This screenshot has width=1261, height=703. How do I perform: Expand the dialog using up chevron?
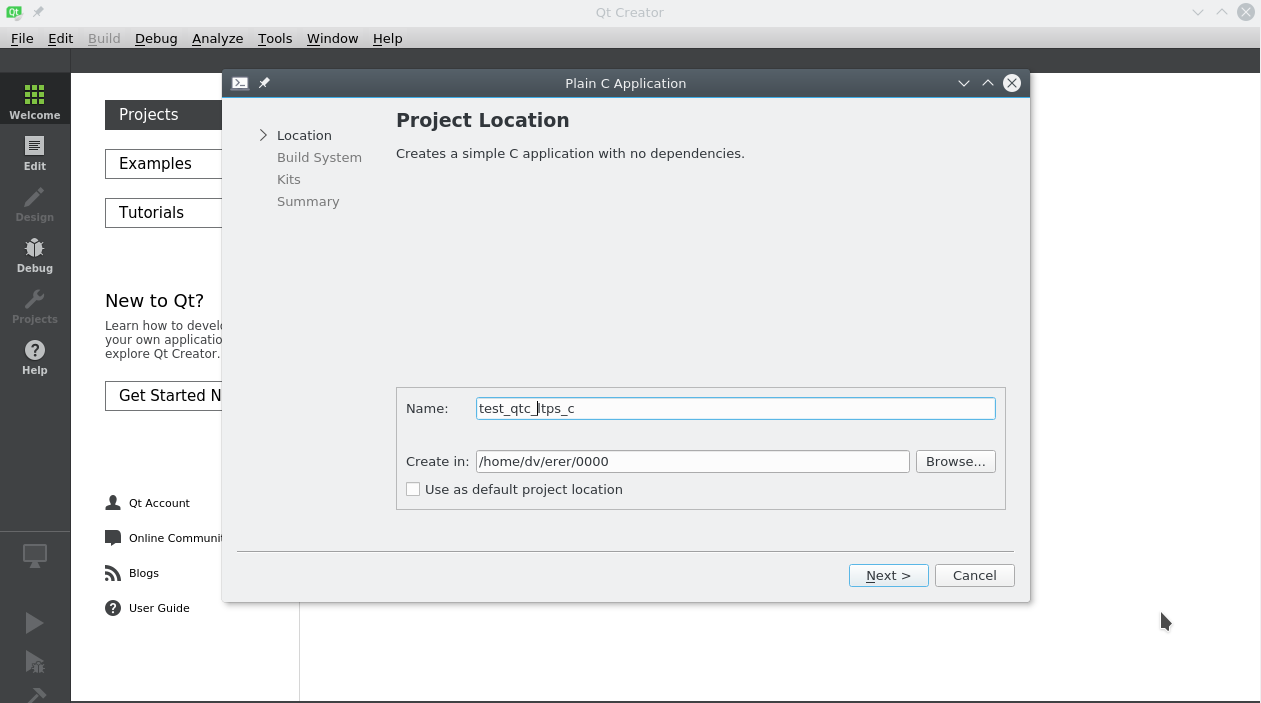(x=987, y=83)
